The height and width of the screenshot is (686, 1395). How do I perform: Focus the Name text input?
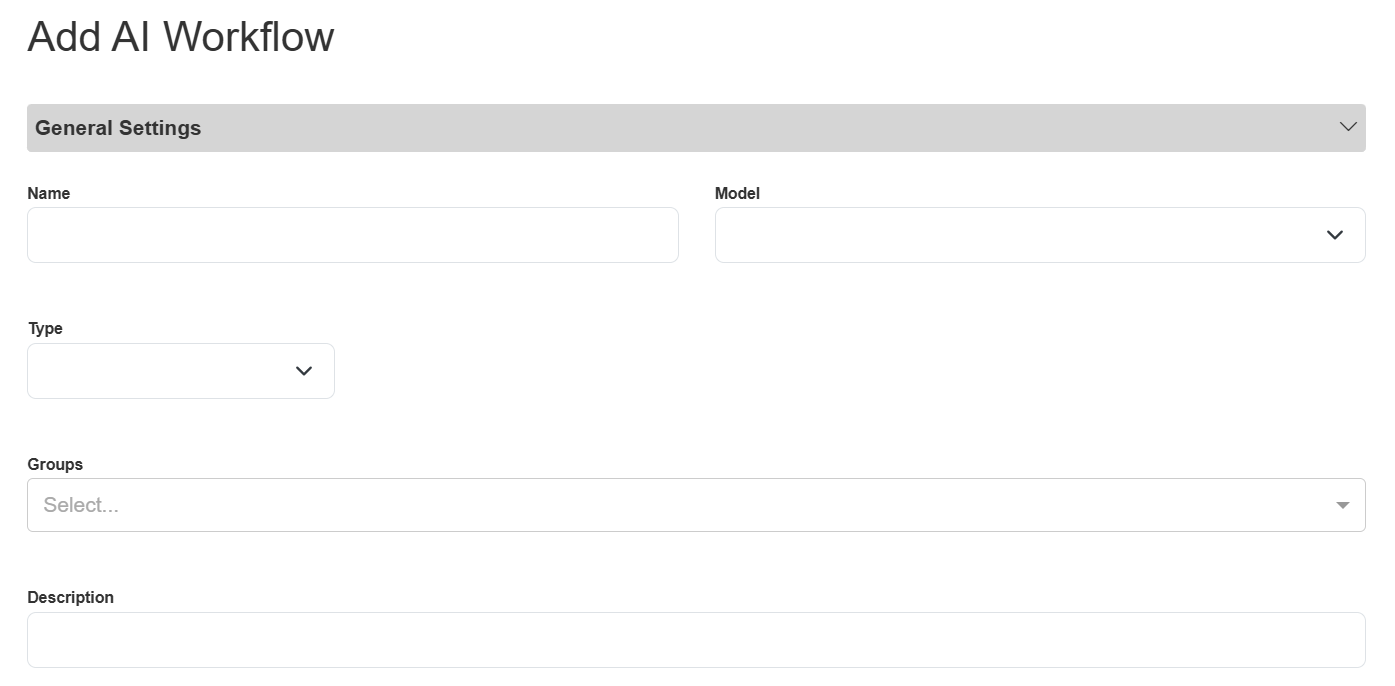pos(352,235)
